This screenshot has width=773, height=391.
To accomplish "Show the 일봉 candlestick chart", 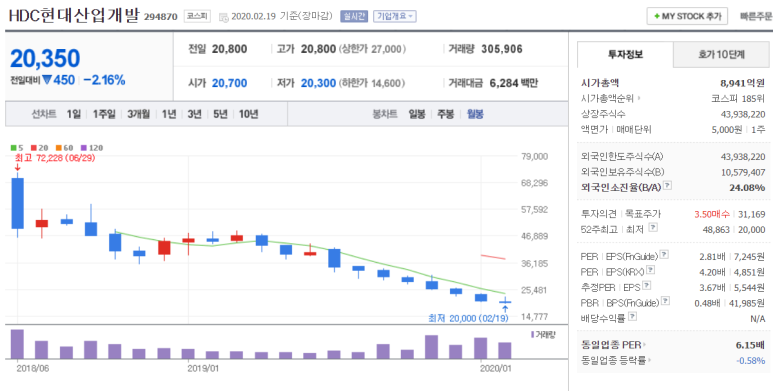I will 417,114.
